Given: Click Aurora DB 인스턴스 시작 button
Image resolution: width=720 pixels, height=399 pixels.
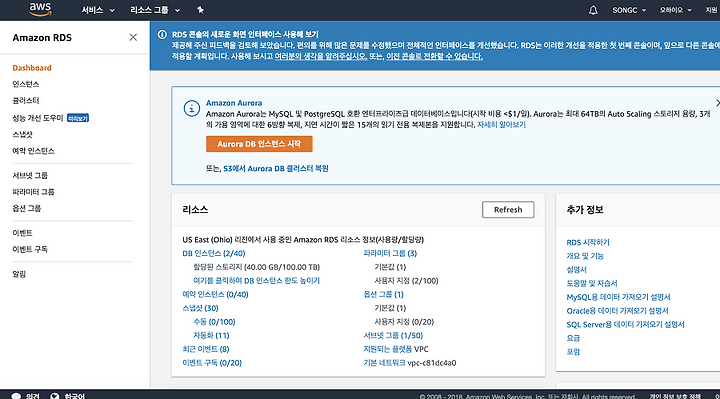Looking at the screenshot, I should click(x=259, y=144).
